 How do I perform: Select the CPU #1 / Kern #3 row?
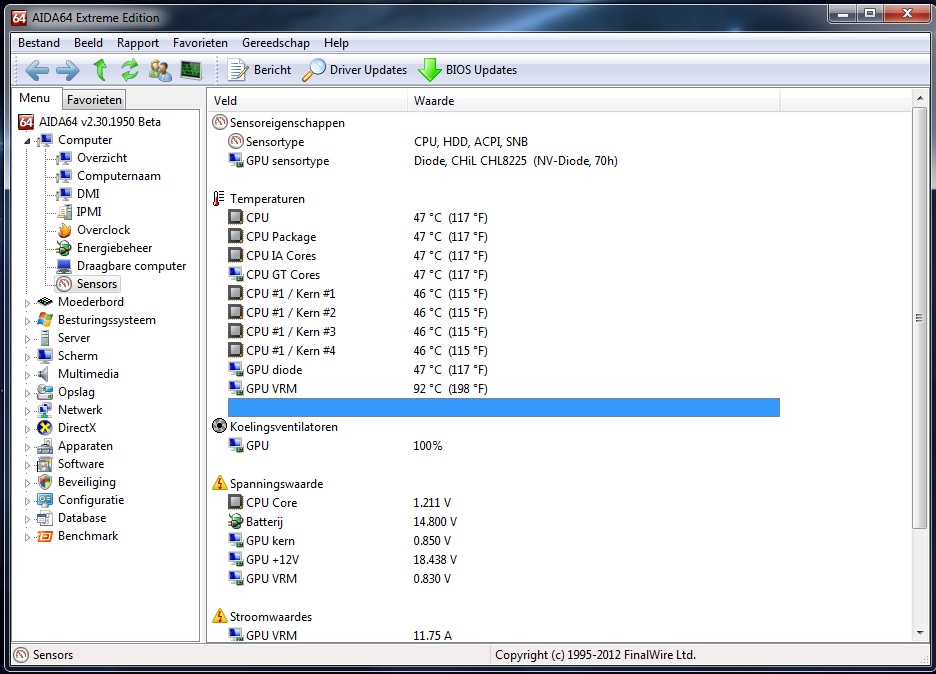[x=503, y=332]
